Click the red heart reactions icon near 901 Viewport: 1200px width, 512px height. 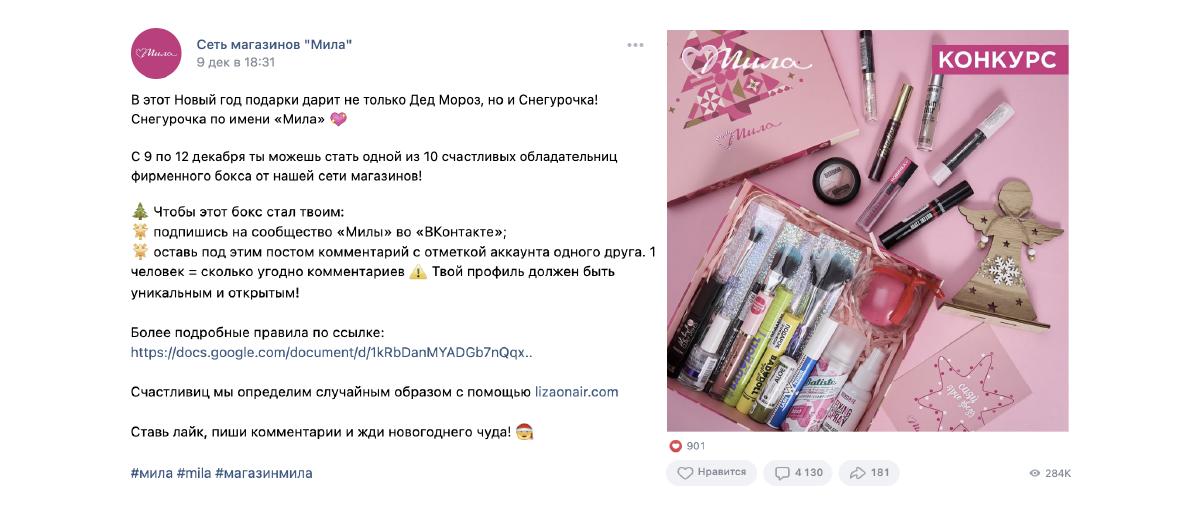(x=675, y=446)
